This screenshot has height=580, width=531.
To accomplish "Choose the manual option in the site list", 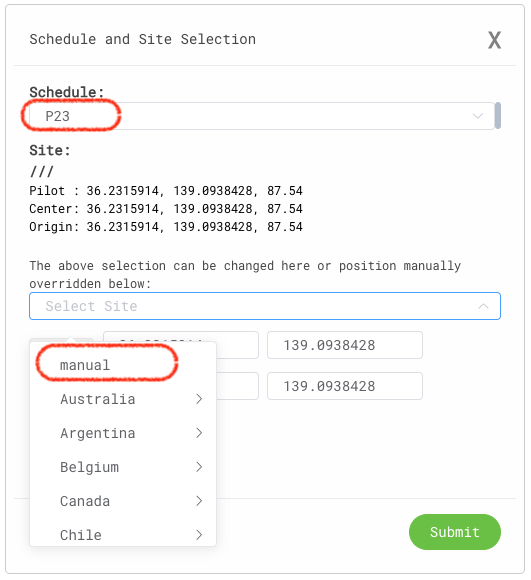I will click(x=123, y=365).
